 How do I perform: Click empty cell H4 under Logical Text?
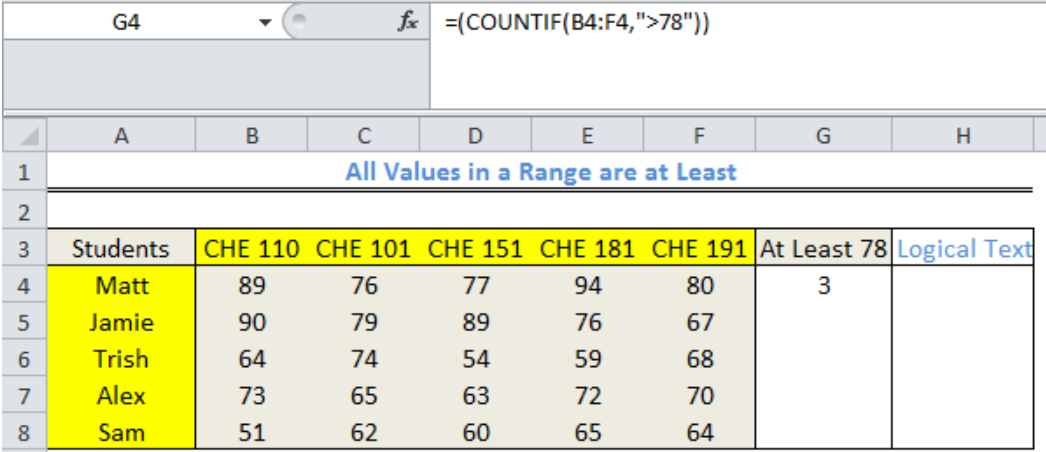(x=963, y=286)
